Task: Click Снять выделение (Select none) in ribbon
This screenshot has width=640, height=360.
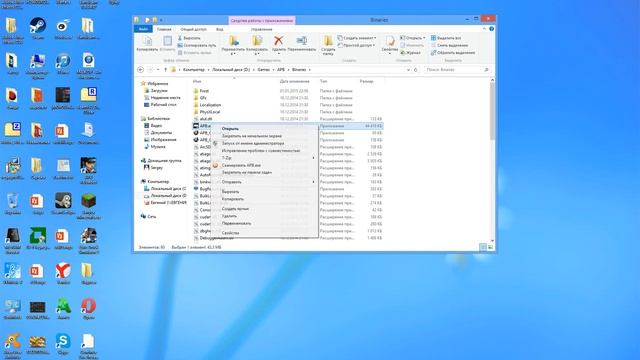Action: pyautogui.click(x=449, y=45)
